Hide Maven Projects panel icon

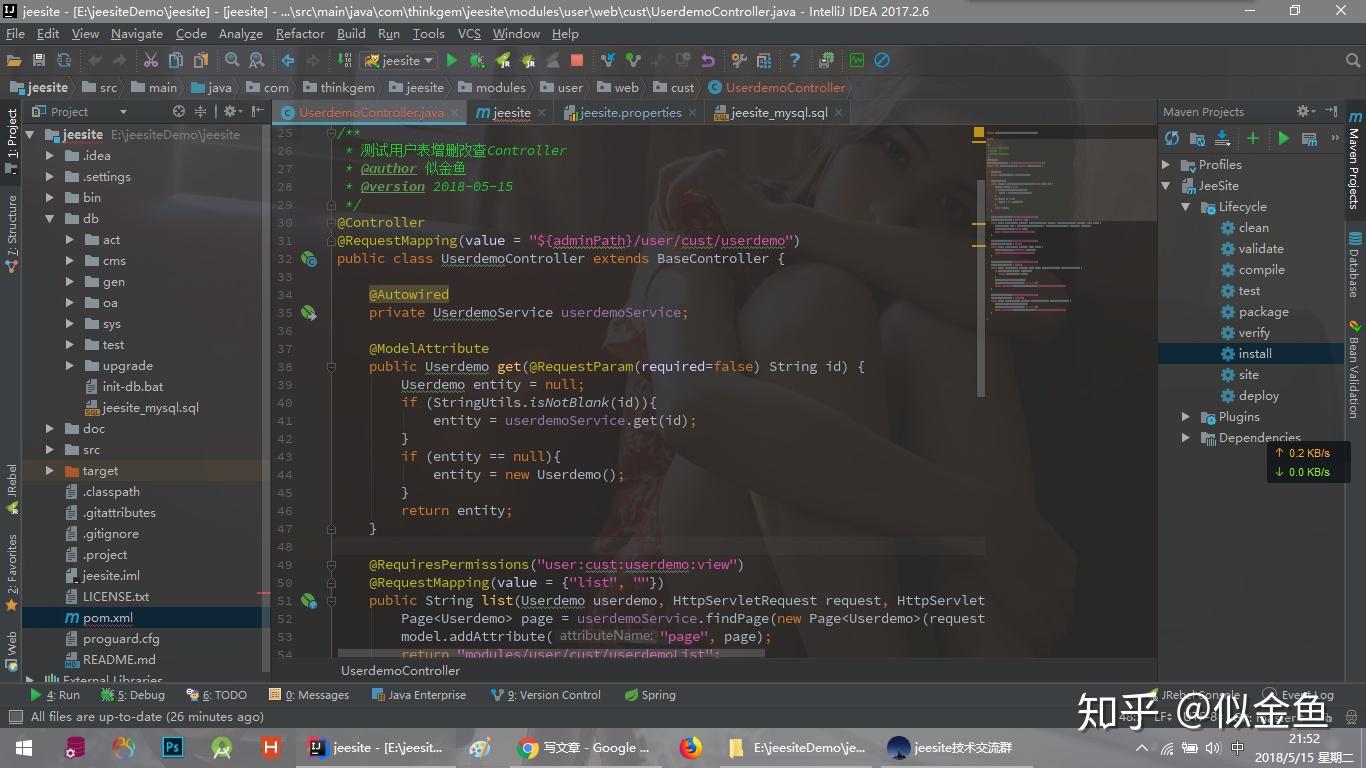click(1331, 111)
